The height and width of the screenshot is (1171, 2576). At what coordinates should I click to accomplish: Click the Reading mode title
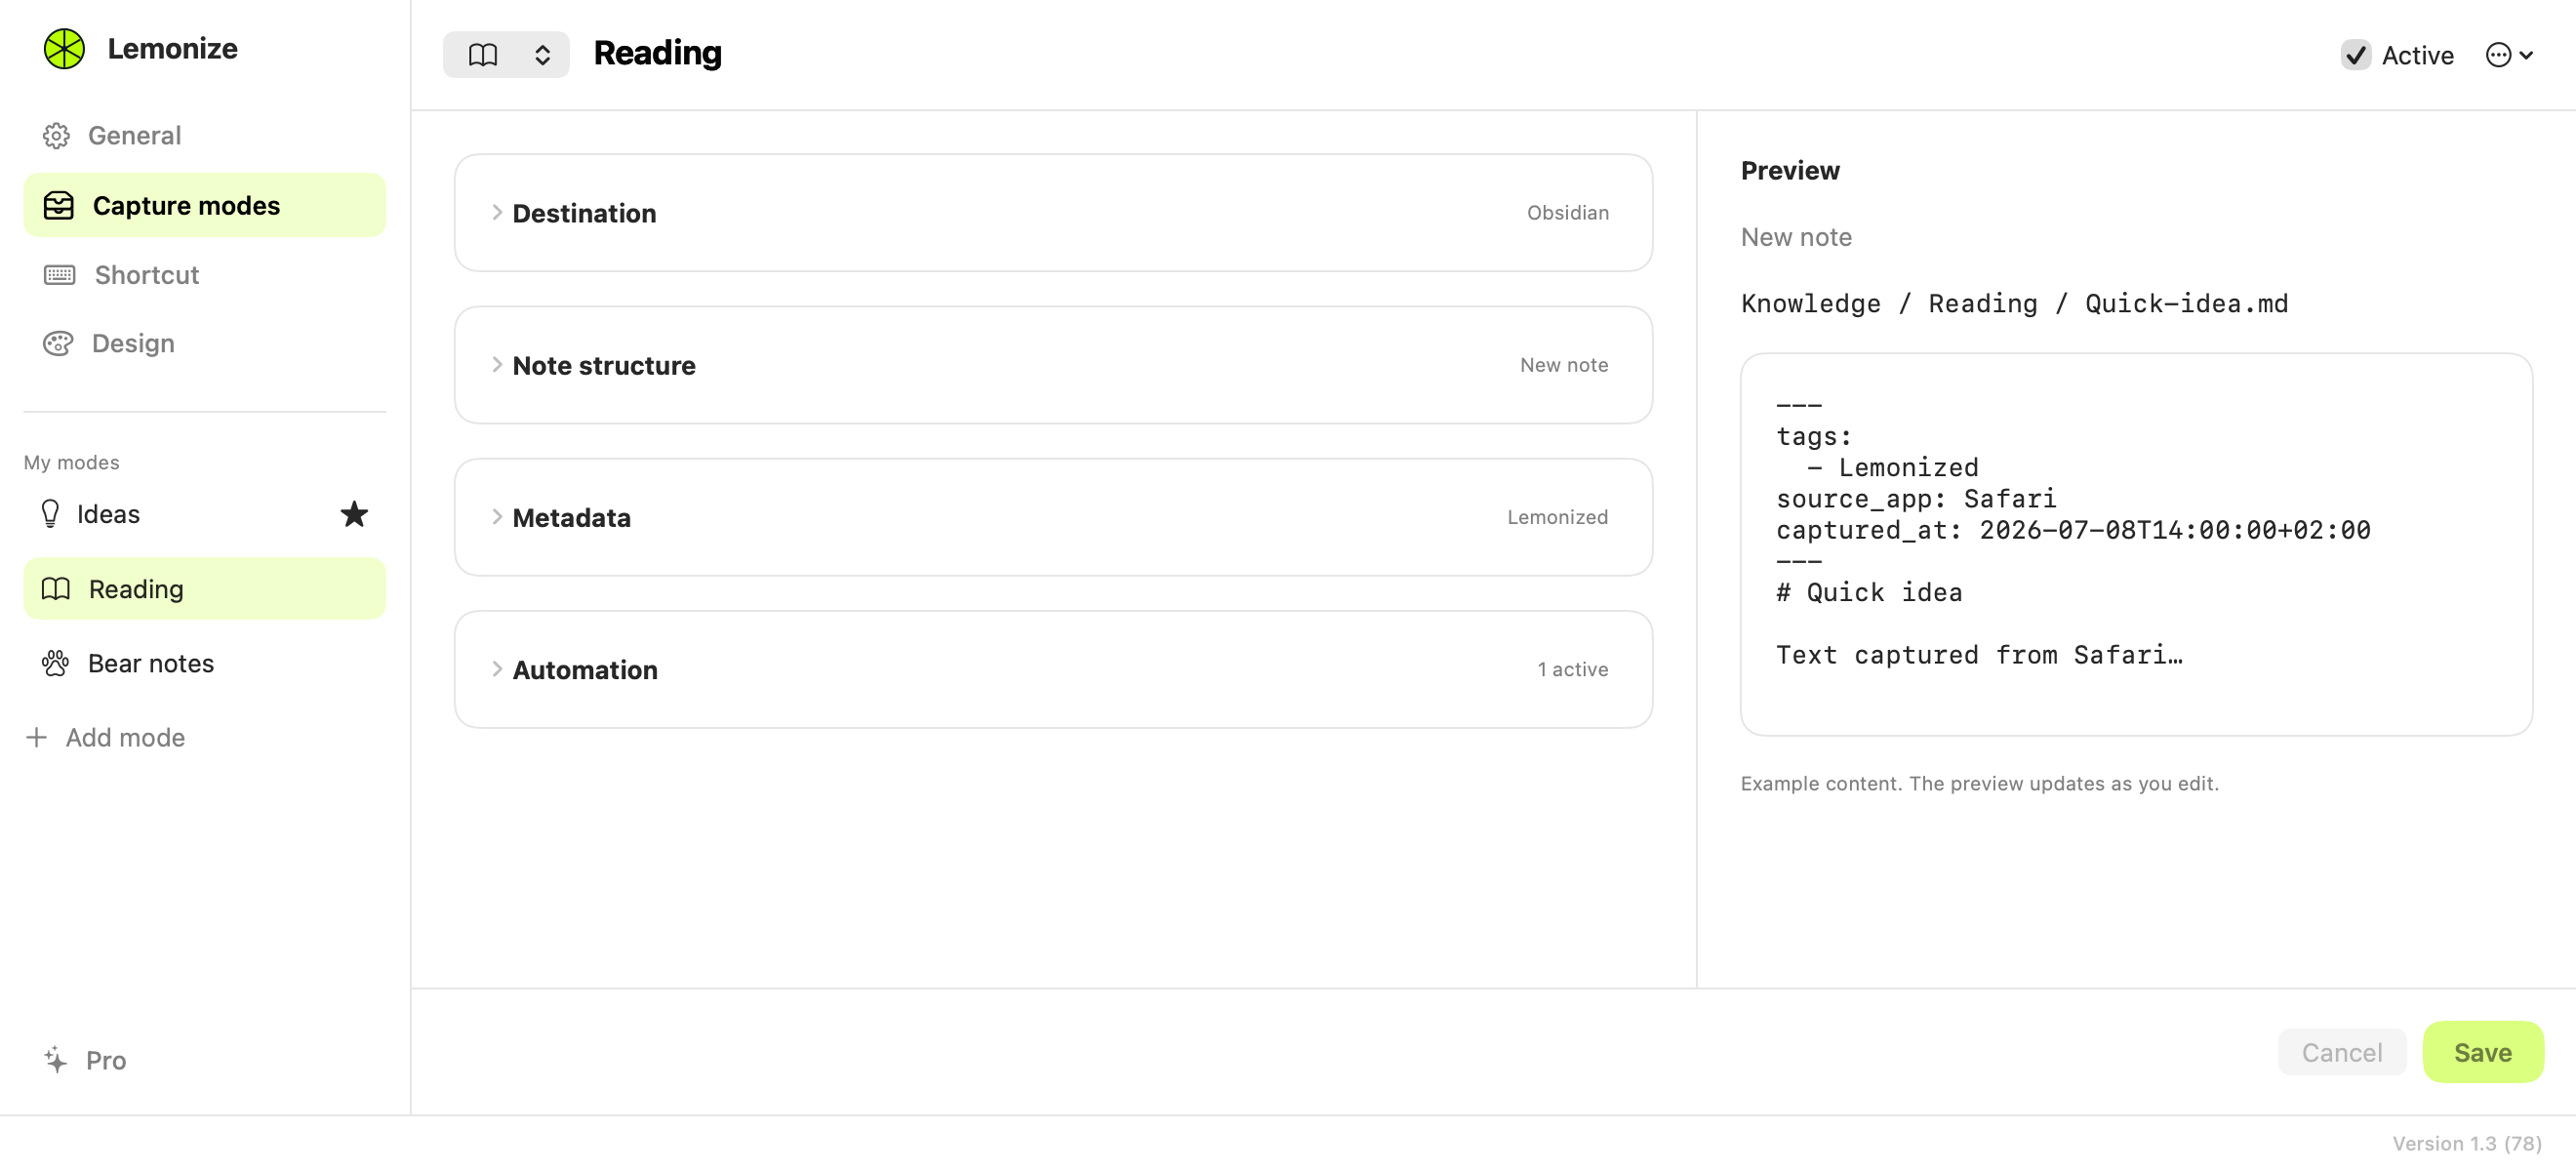point(657,53)
